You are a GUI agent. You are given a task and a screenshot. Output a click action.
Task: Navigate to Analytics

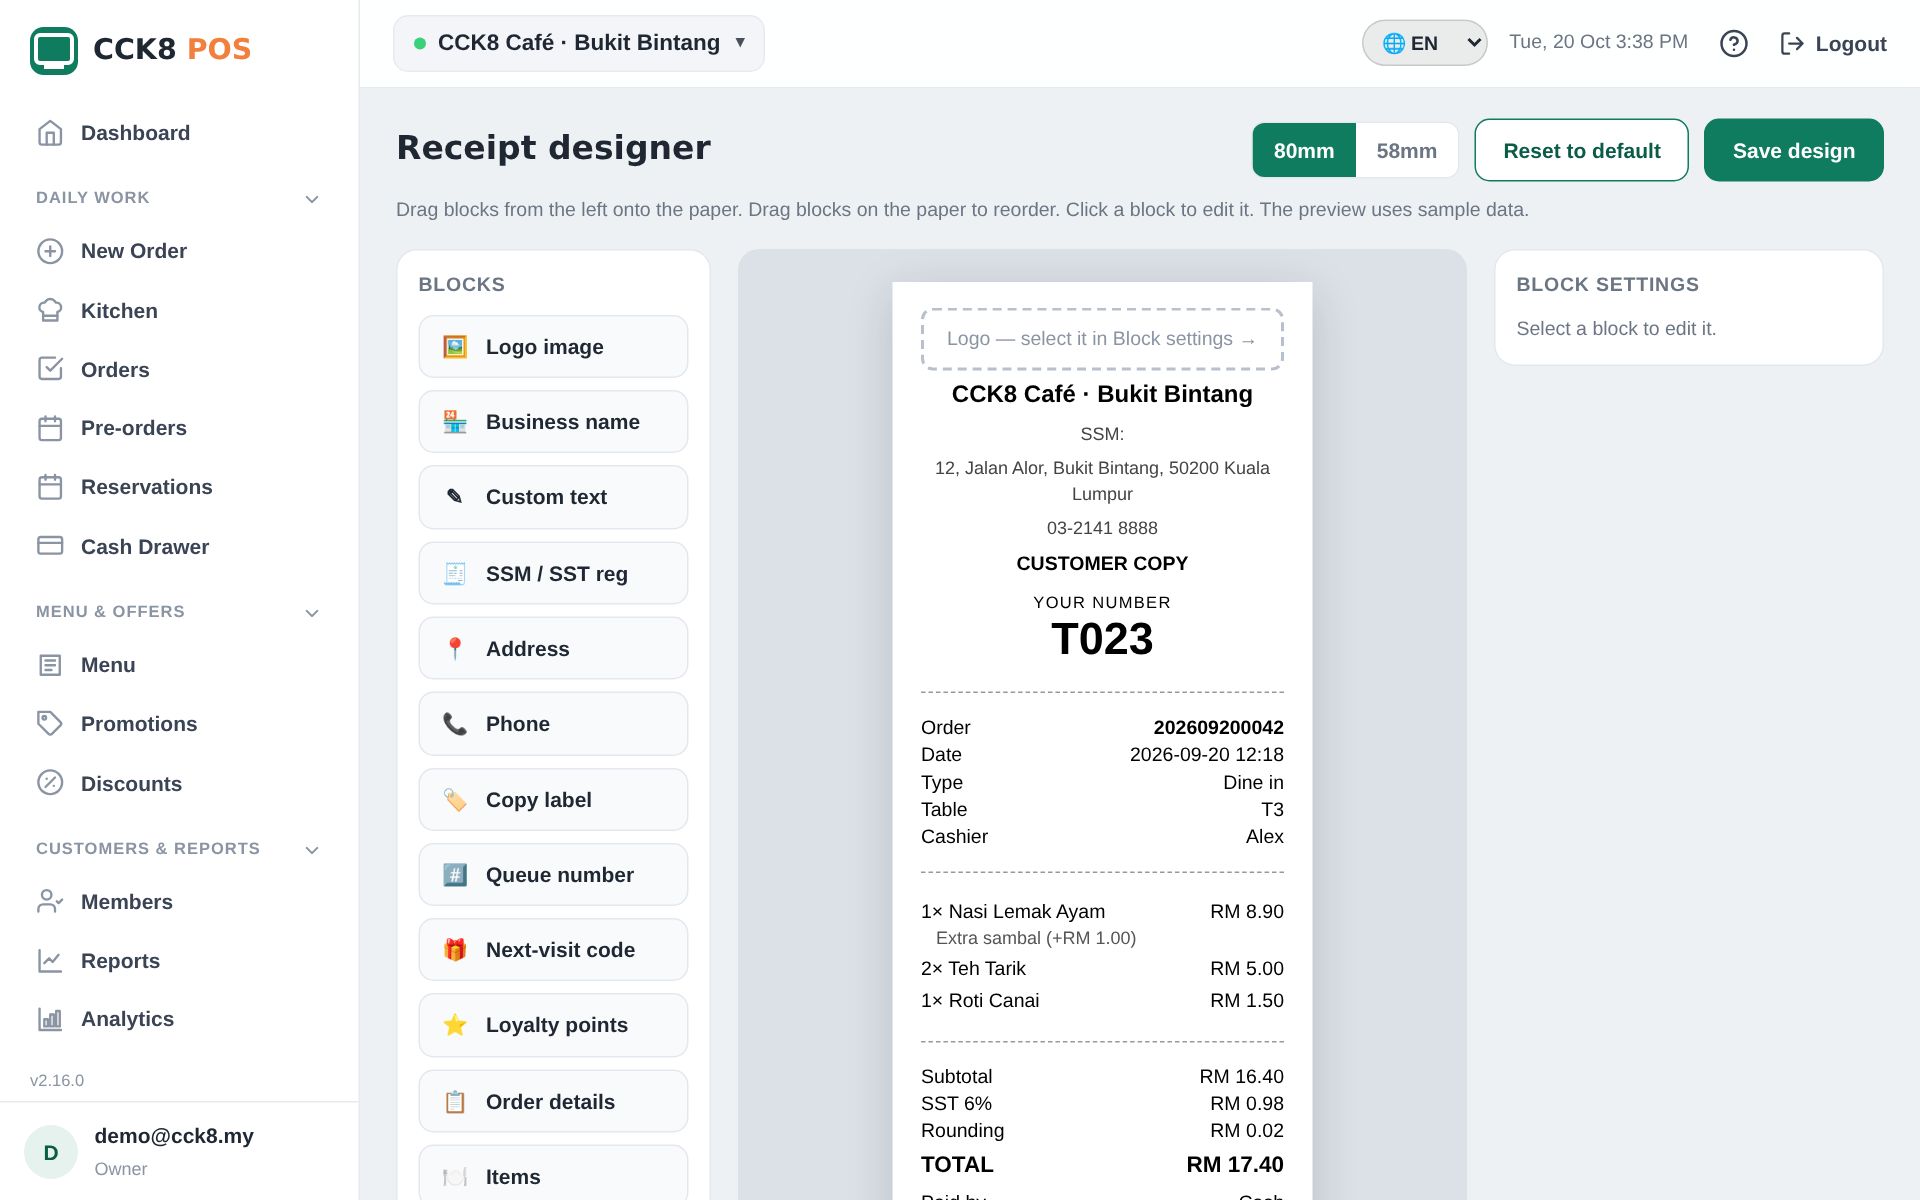(x=180, y=1019)
